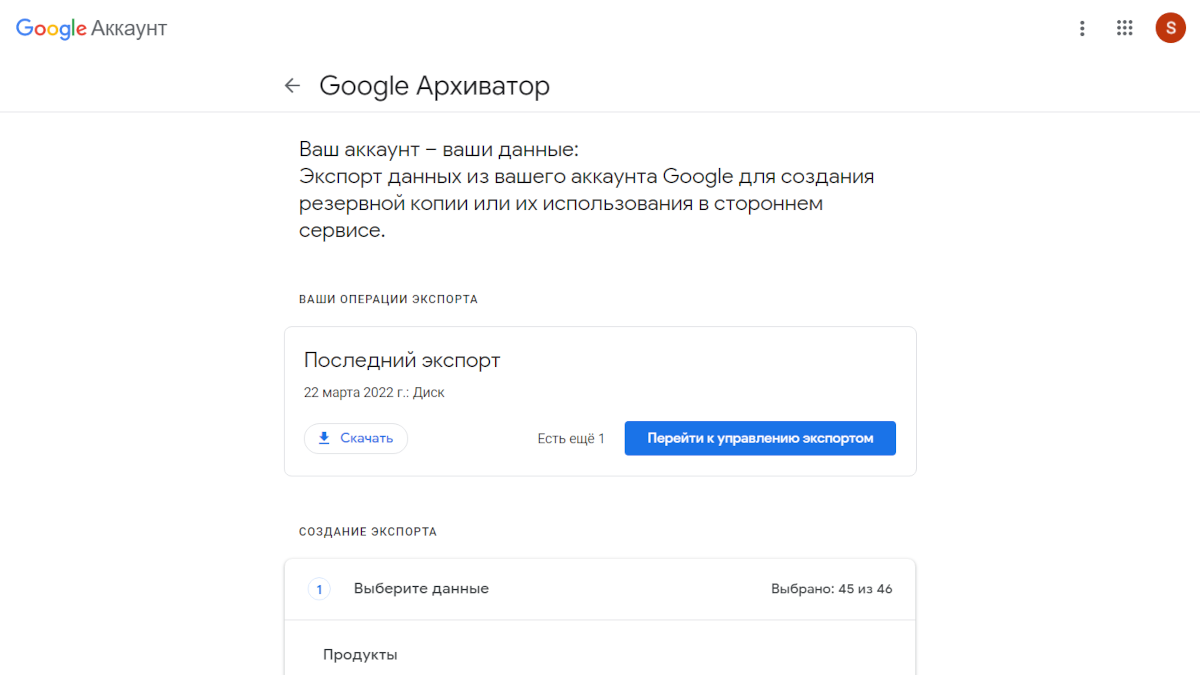Select the Выберите данные step header

(x=421, y=588)
